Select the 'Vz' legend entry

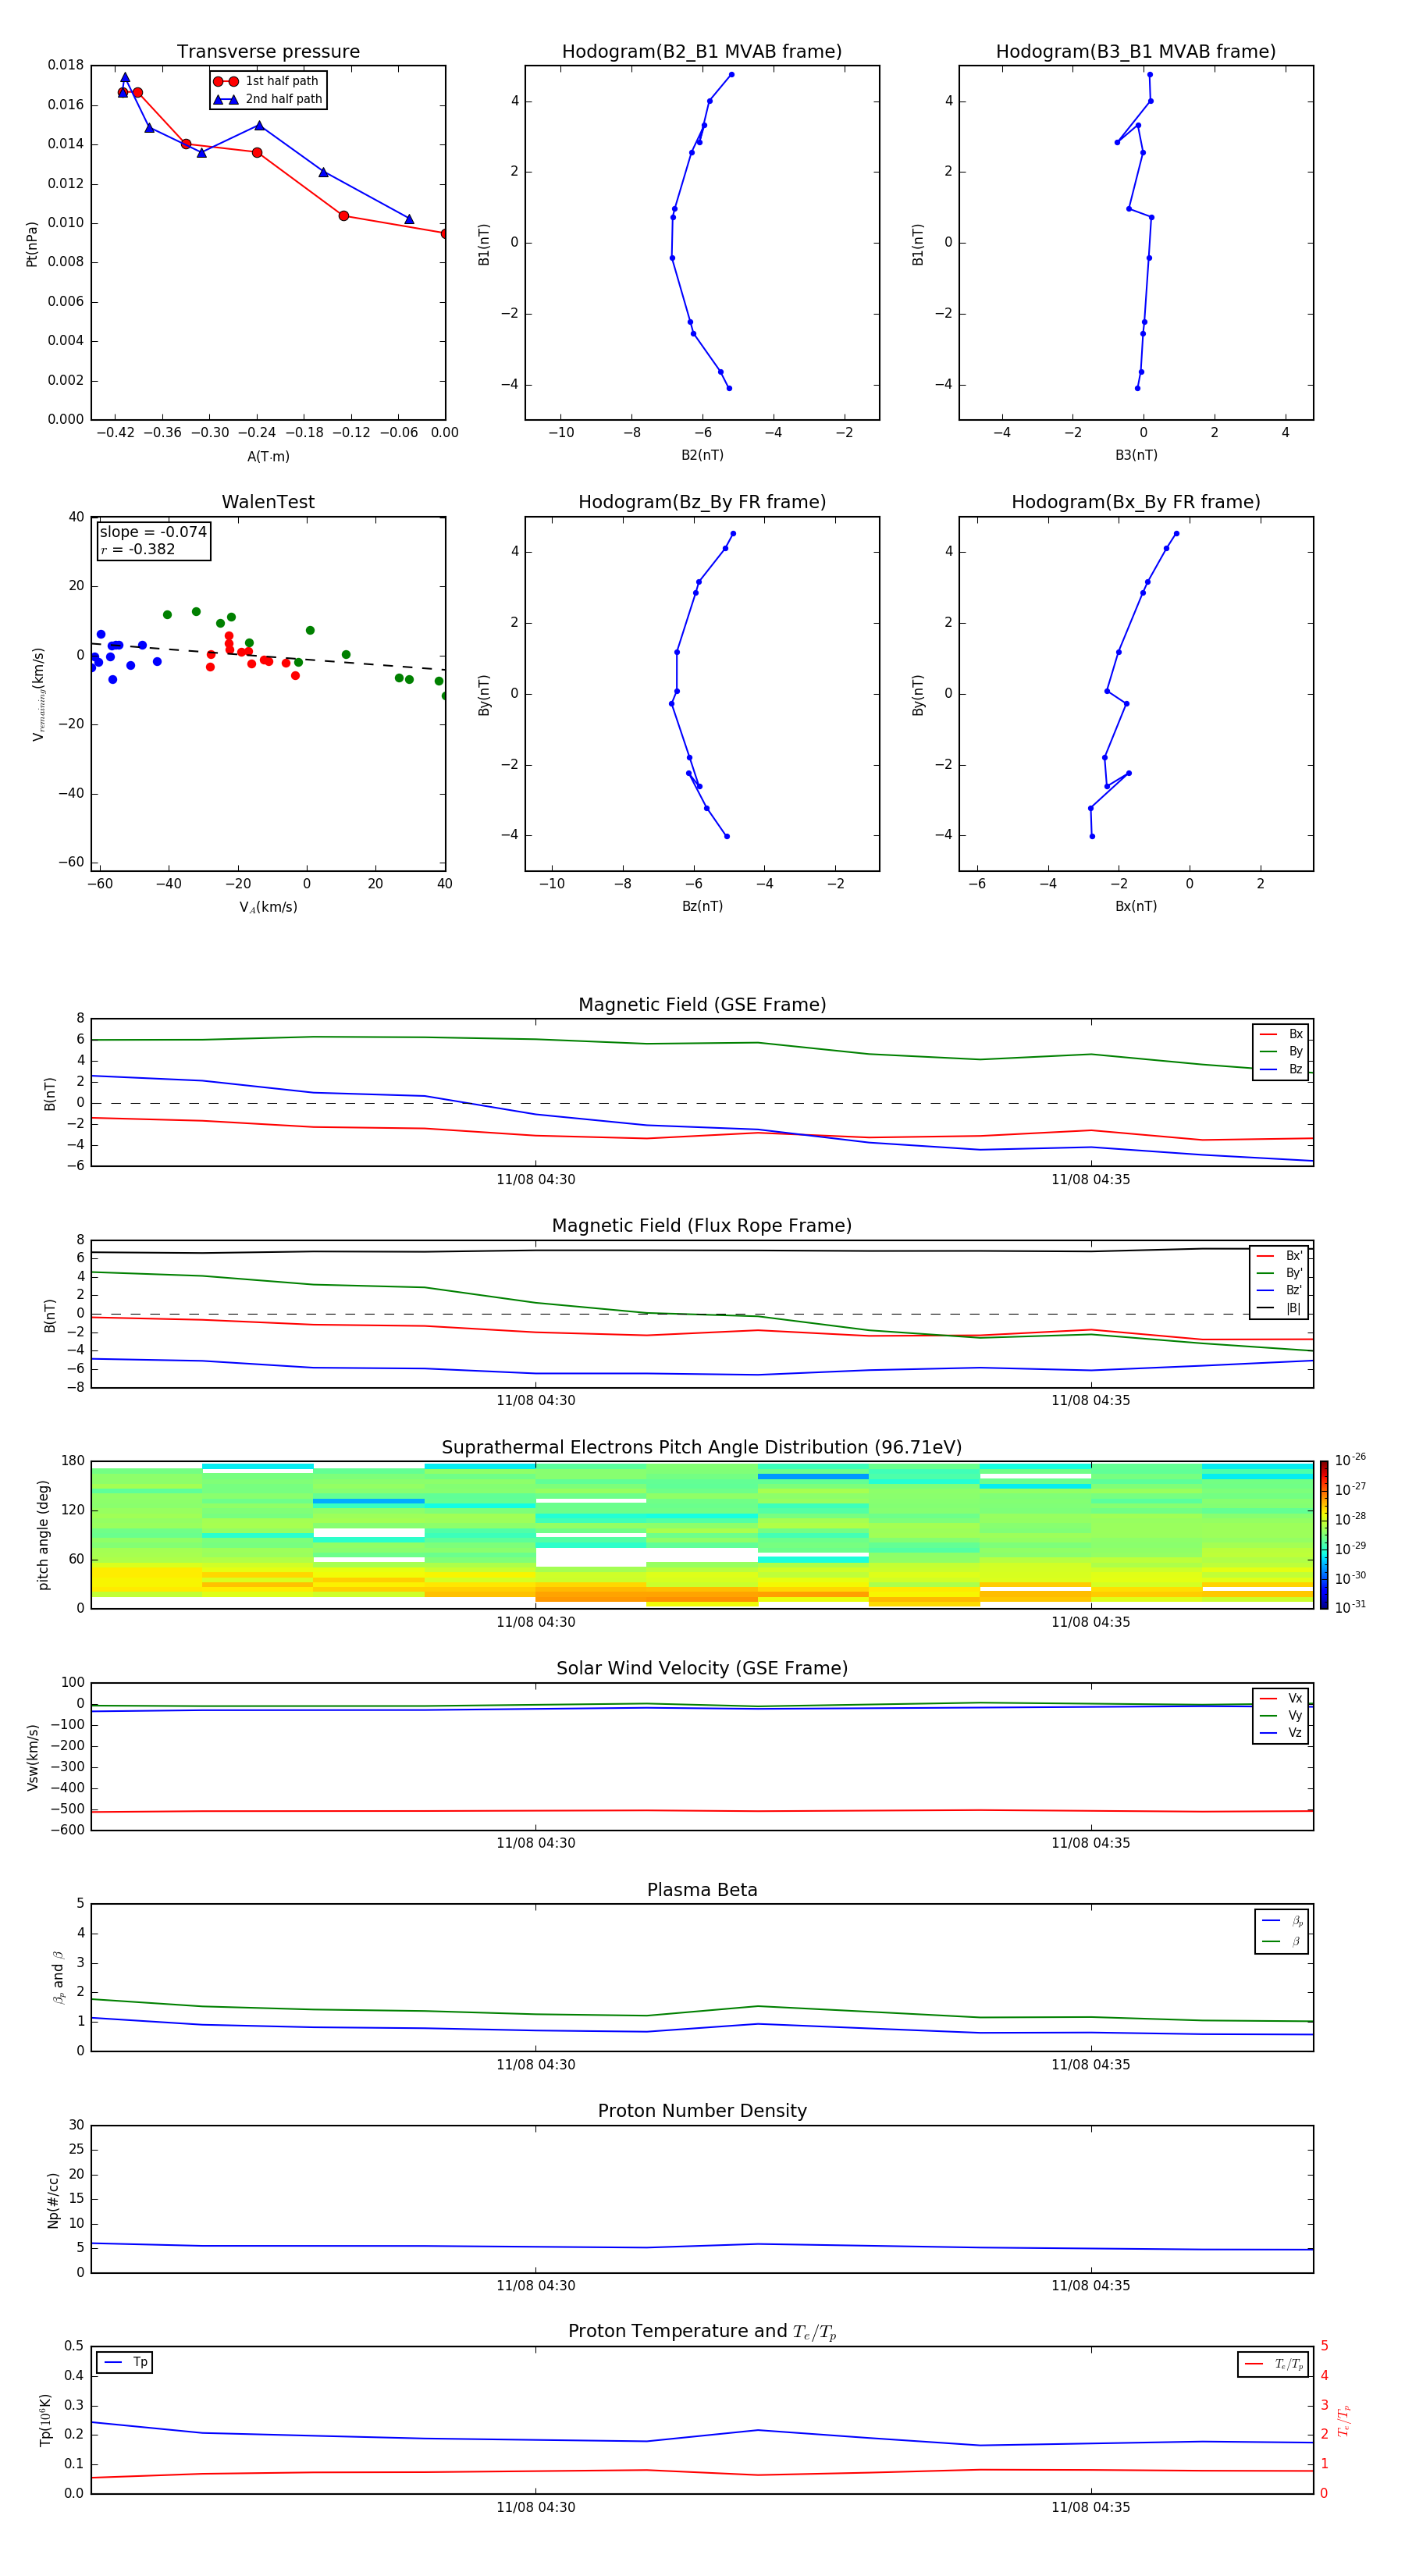point(1281,1733)
